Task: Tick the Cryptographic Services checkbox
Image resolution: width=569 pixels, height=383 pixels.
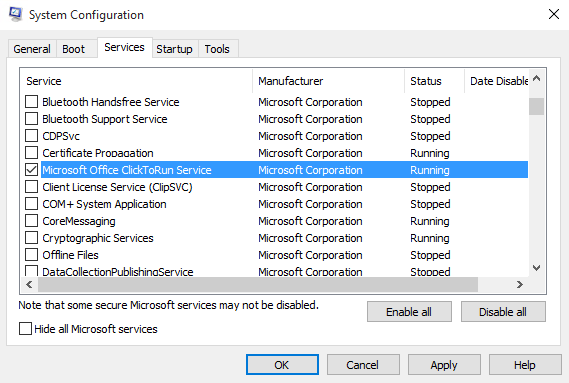Action: [x=32, y=238]
